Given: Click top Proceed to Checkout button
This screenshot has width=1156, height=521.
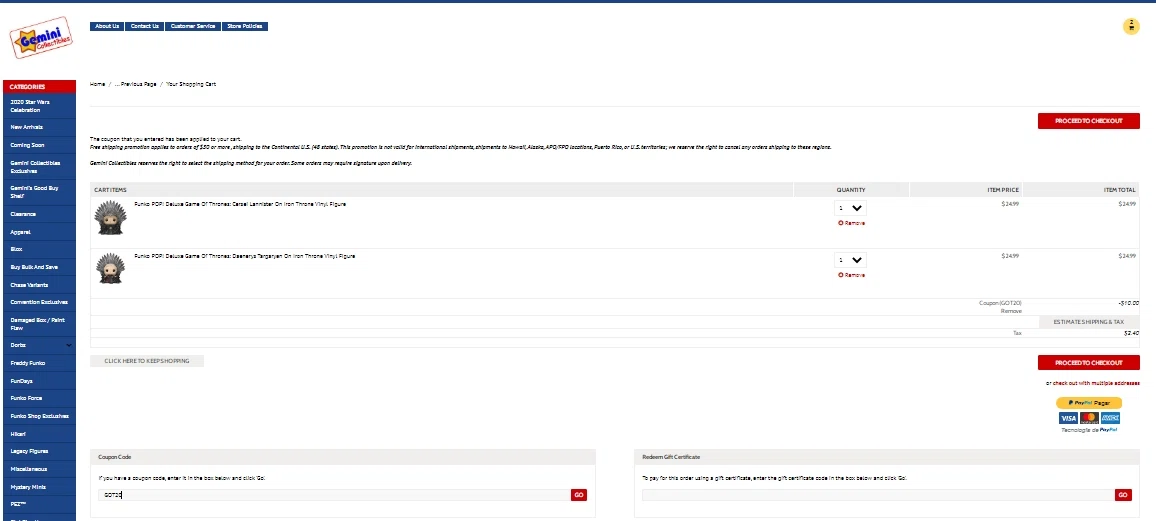Looking at the screenshot, I should pos(1088,121).
